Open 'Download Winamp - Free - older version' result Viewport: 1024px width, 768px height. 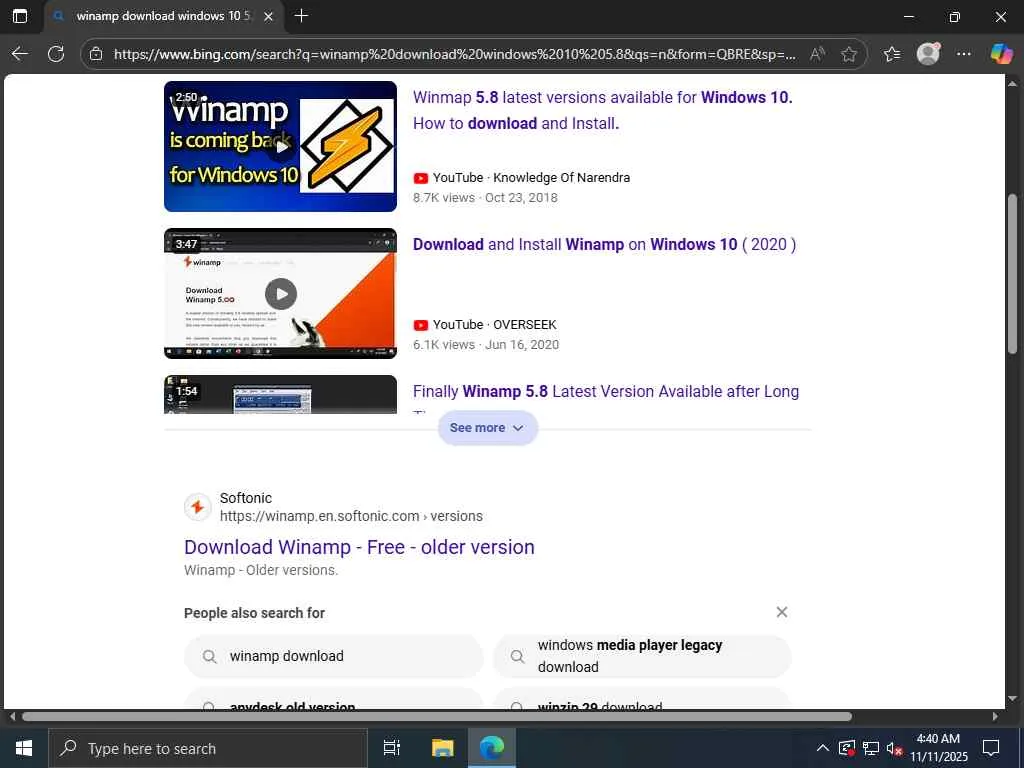pyautogui.click(x=359, y=547)
